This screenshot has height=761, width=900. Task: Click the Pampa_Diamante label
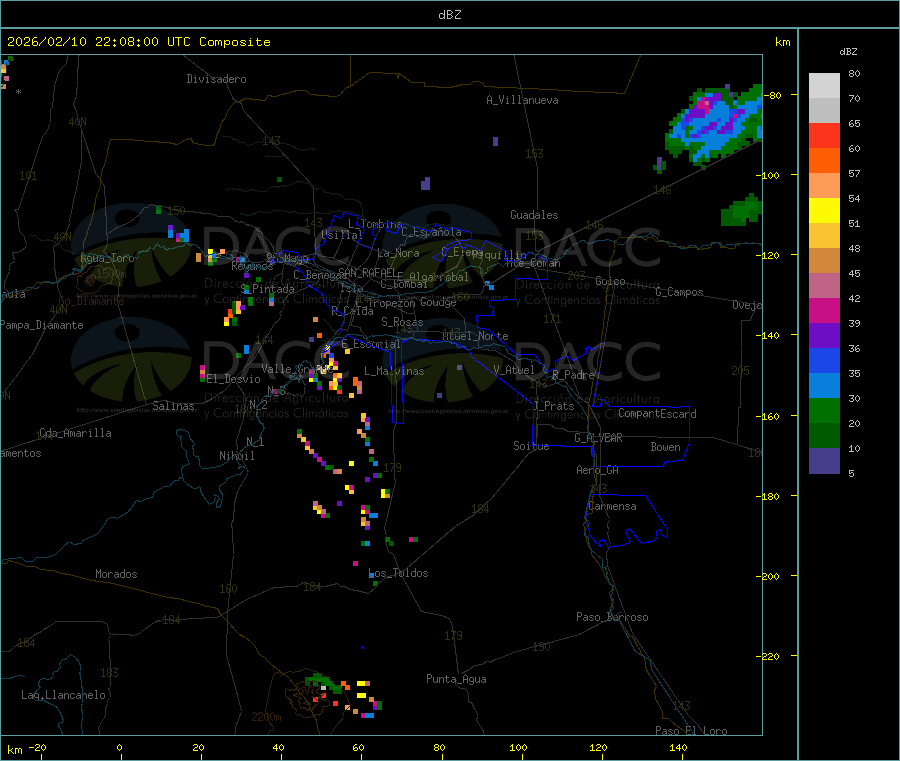pyautogui.click(x=42, y=325)
